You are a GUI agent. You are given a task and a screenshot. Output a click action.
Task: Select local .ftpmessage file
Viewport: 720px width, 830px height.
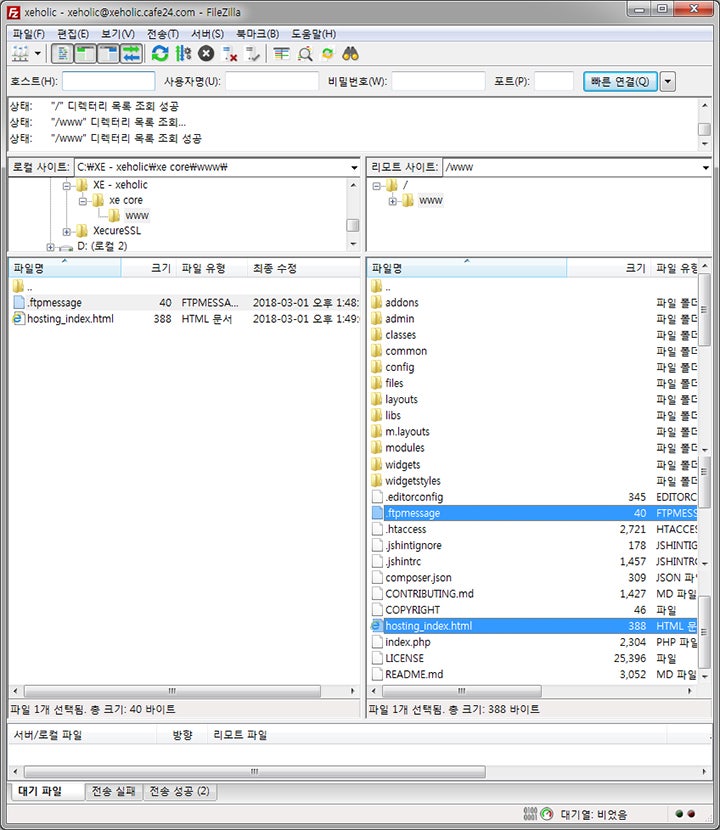tap(184, 302)
